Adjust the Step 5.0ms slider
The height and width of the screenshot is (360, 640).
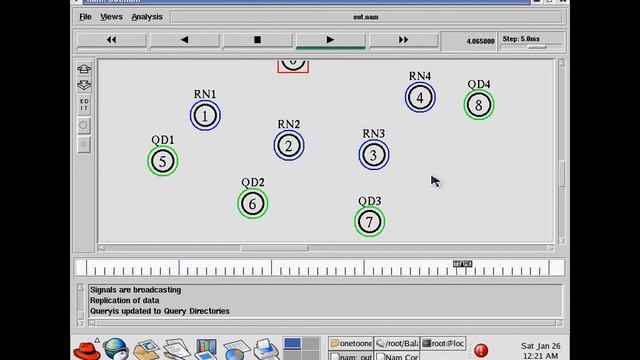536,47
